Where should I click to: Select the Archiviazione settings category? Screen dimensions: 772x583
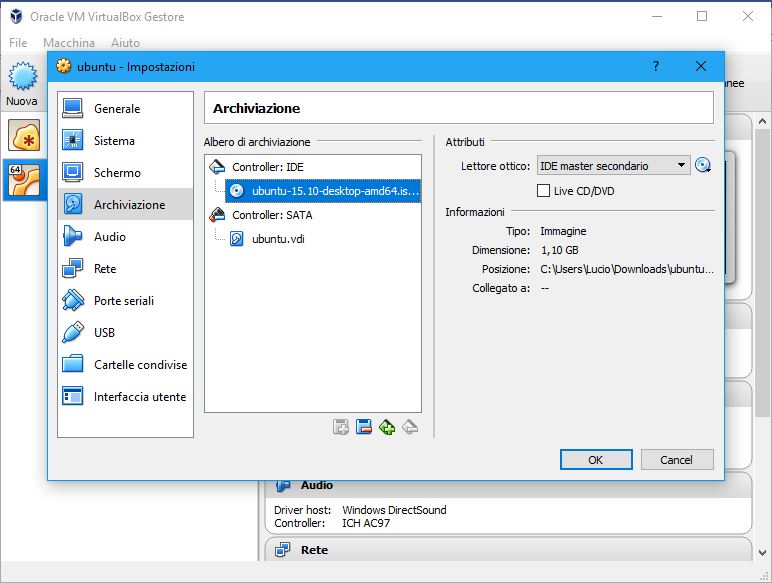(125, 204)
